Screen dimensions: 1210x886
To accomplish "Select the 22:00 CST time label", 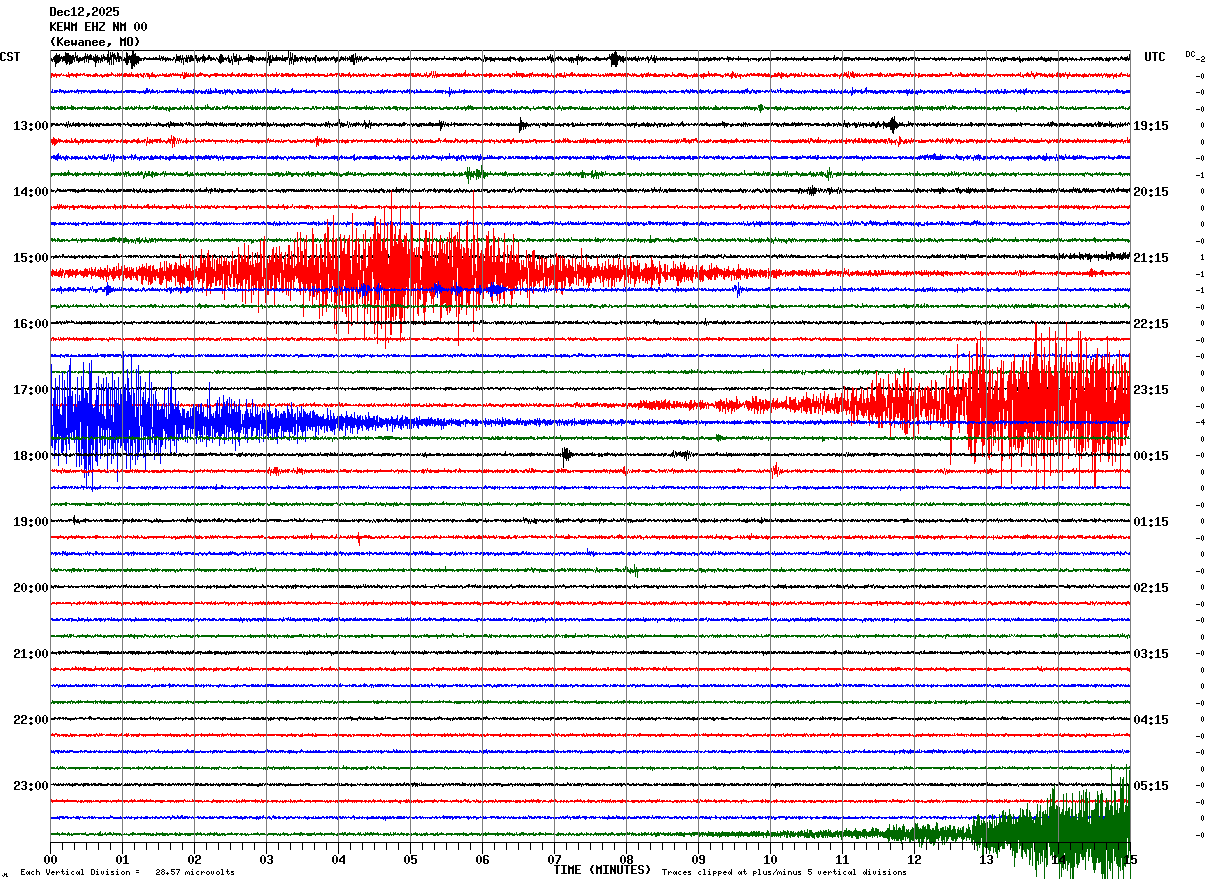I will click(x=30, y=720).
